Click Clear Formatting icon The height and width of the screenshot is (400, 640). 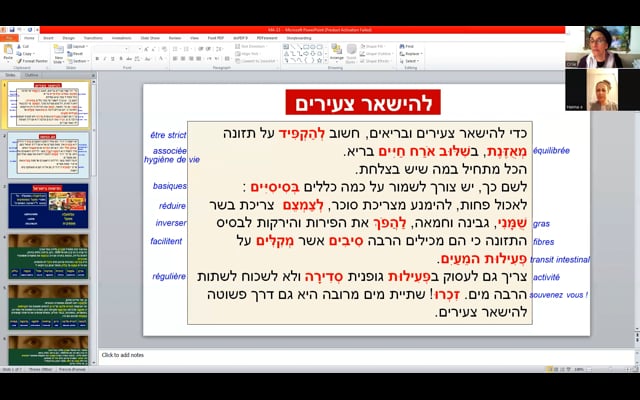(x=164, y=49)
